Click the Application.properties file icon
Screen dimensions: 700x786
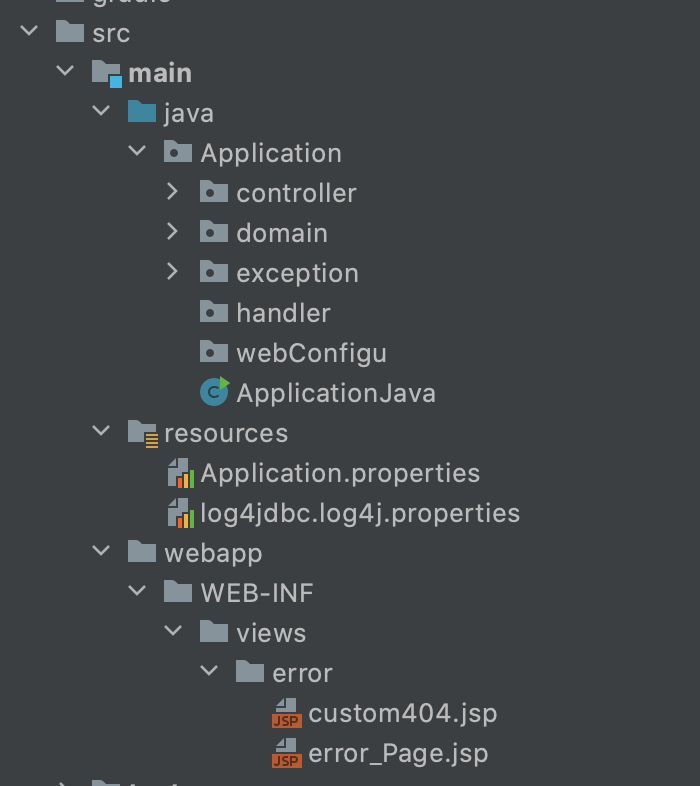coord(181,473)
